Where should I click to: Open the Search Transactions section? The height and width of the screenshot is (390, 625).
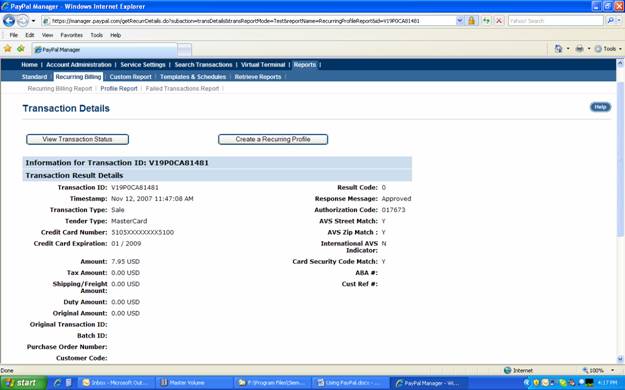pos(203,65)
